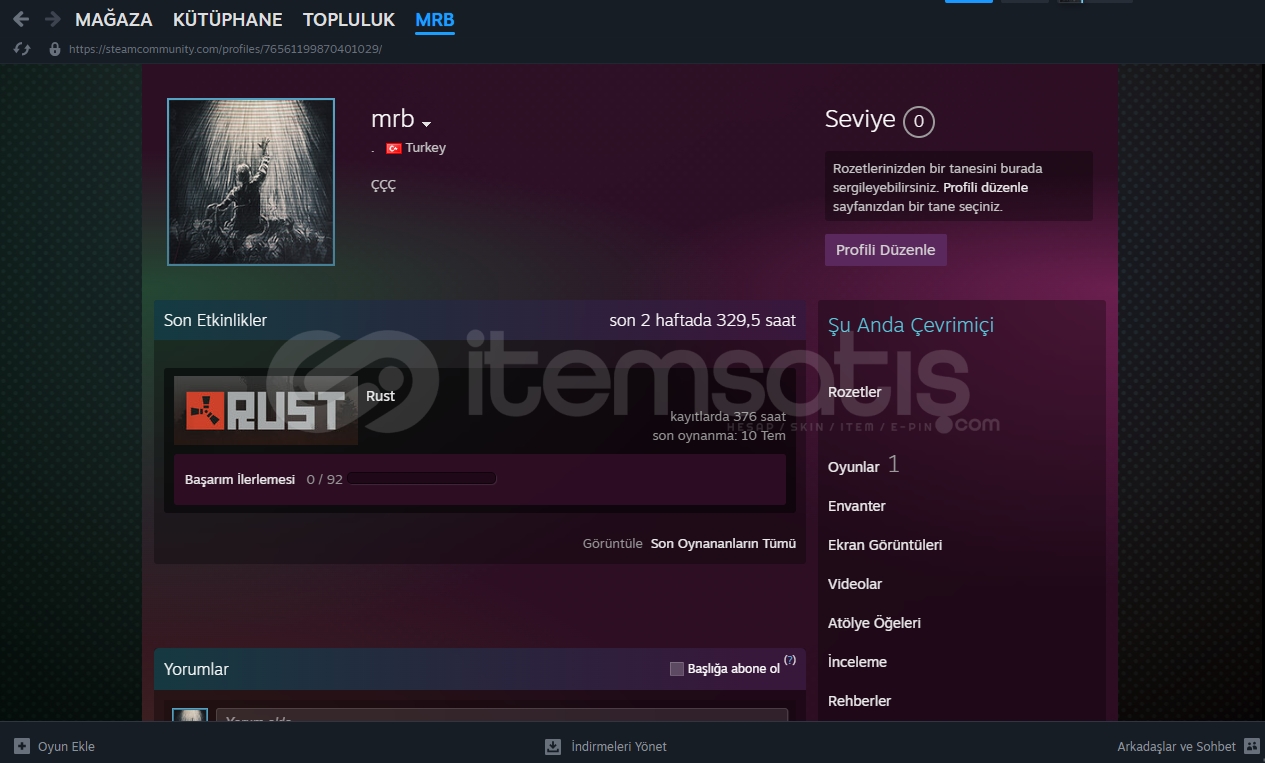The image size is (1265, 763).
Task: Open Son Oynananların Tümü link
Action: [x=723, y=544]
